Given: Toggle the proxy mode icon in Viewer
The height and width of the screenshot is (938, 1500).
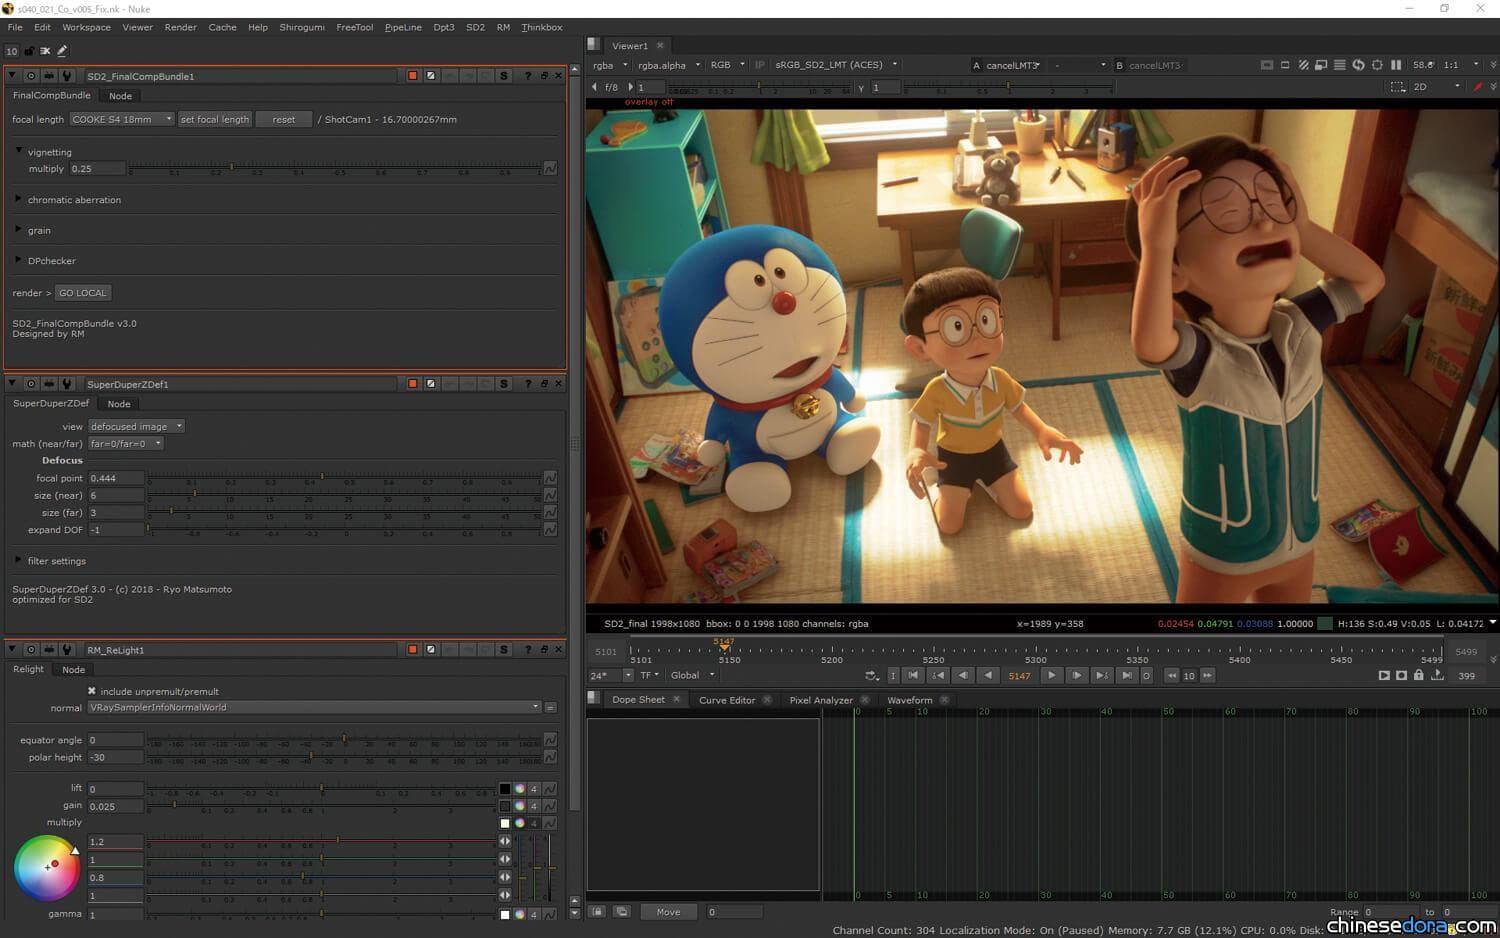Looking at the screenshot, I should [1321, 65].
